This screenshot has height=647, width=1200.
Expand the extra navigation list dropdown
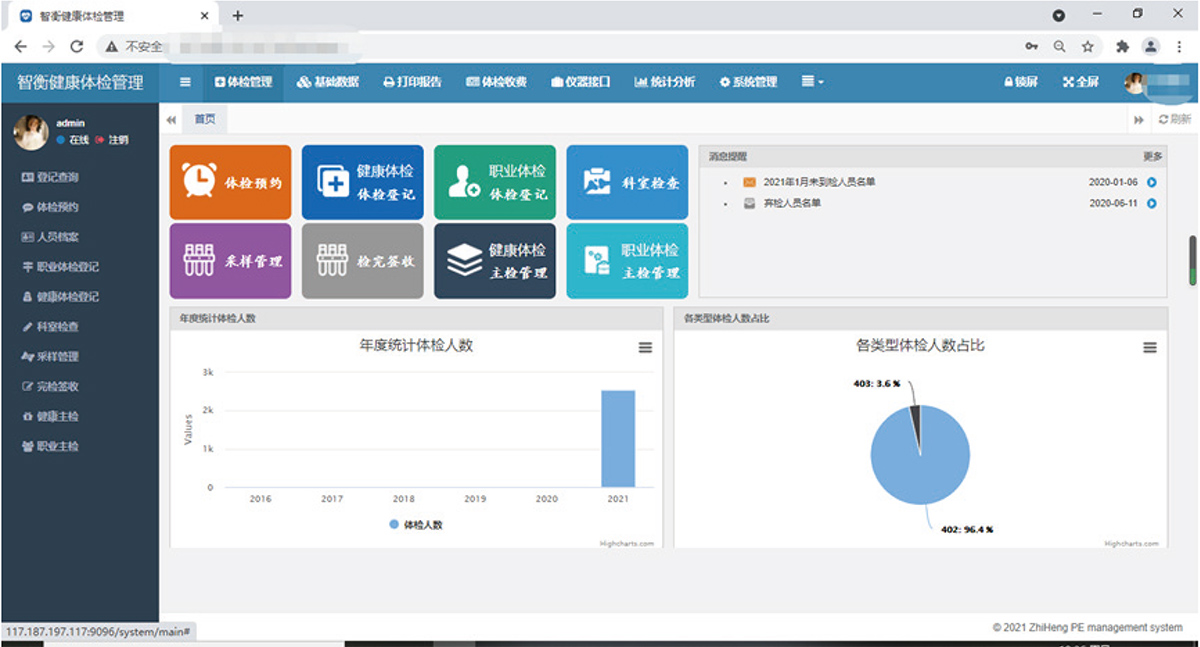coord(812,82)
